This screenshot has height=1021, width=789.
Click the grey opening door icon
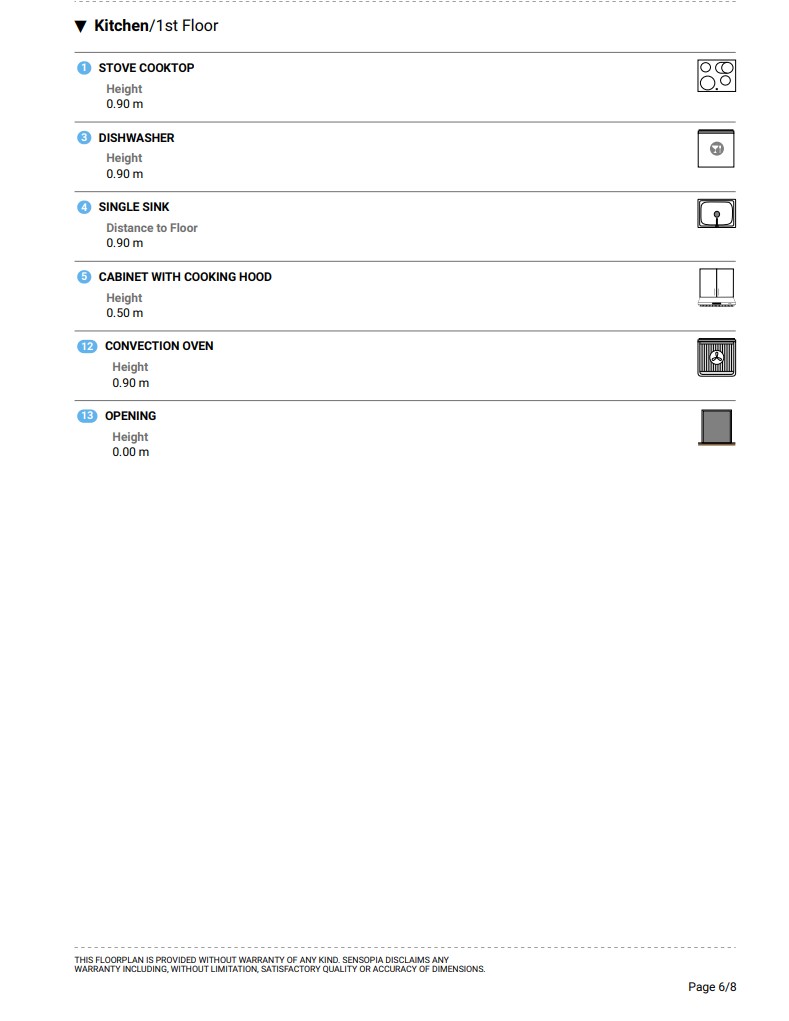[716, 427]
